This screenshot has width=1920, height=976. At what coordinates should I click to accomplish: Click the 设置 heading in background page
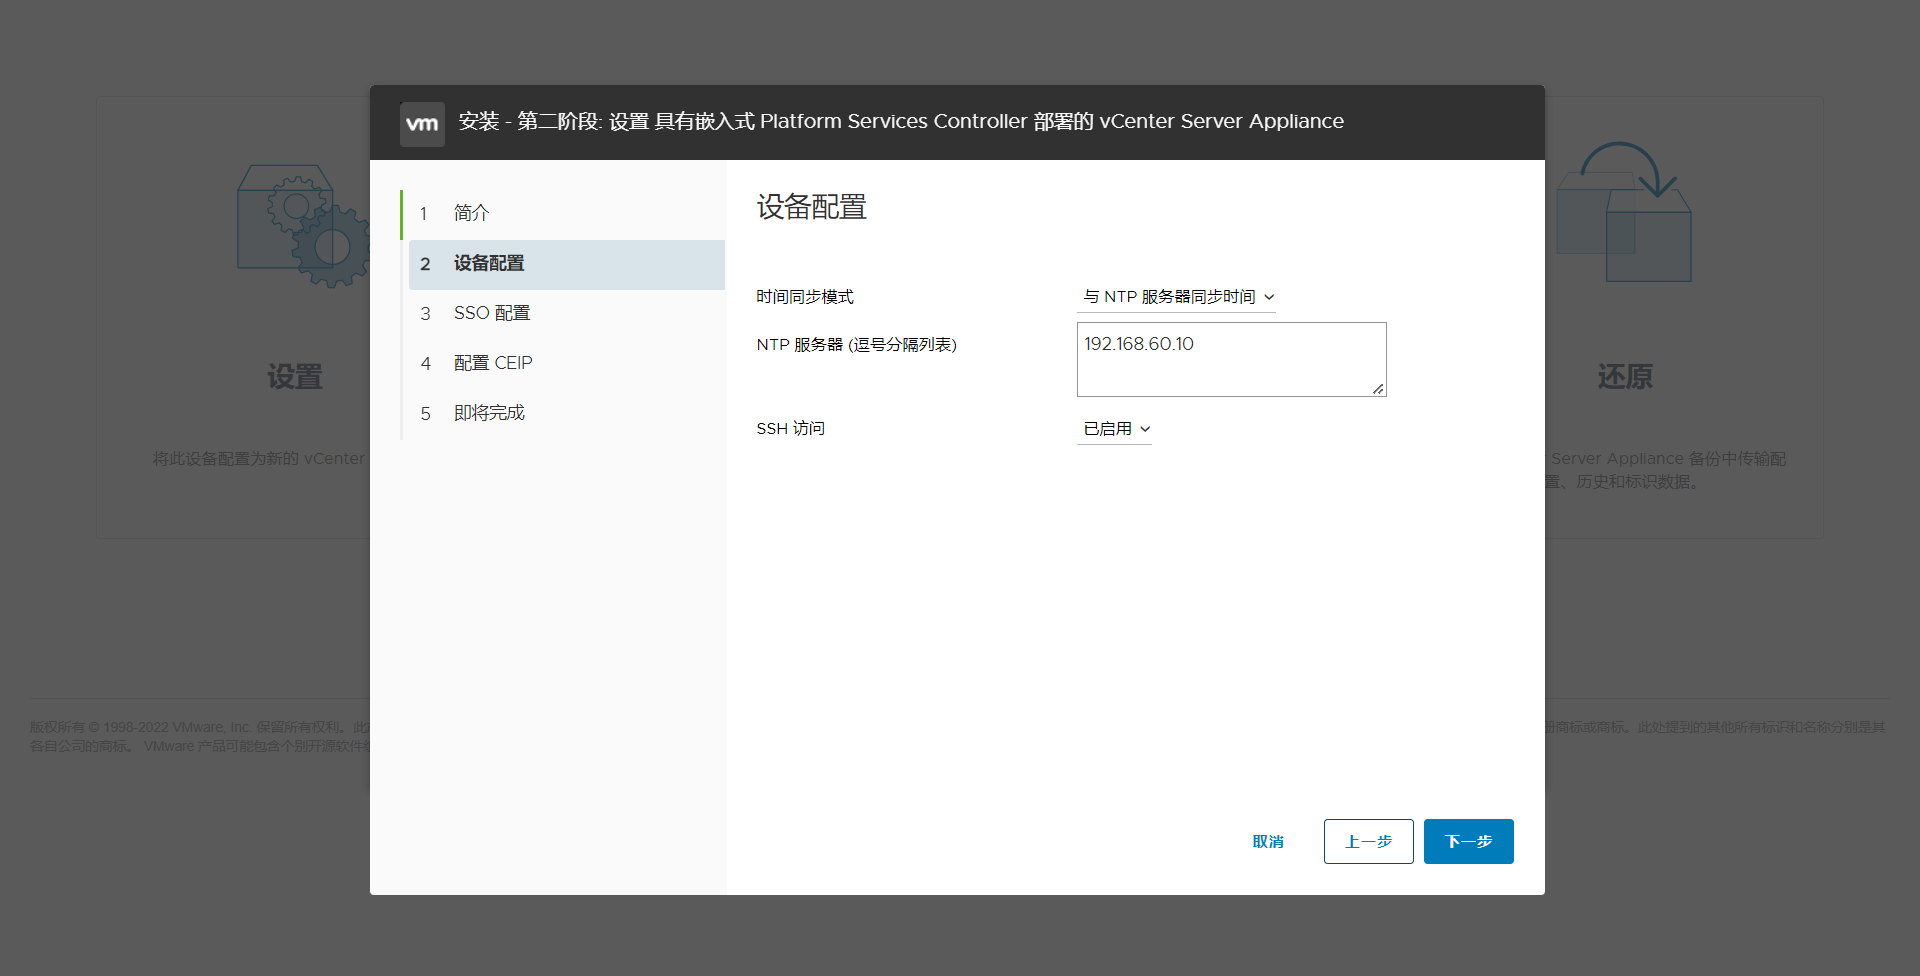click(295, 377)
